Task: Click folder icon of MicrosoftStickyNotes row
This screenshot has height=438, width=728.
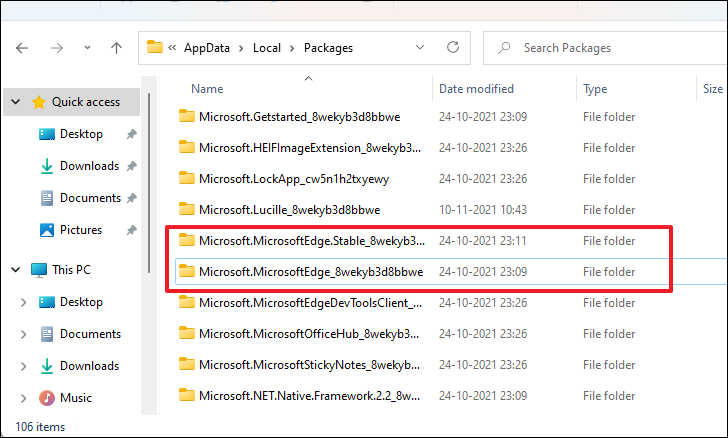Action: click(x=187, y=365)
